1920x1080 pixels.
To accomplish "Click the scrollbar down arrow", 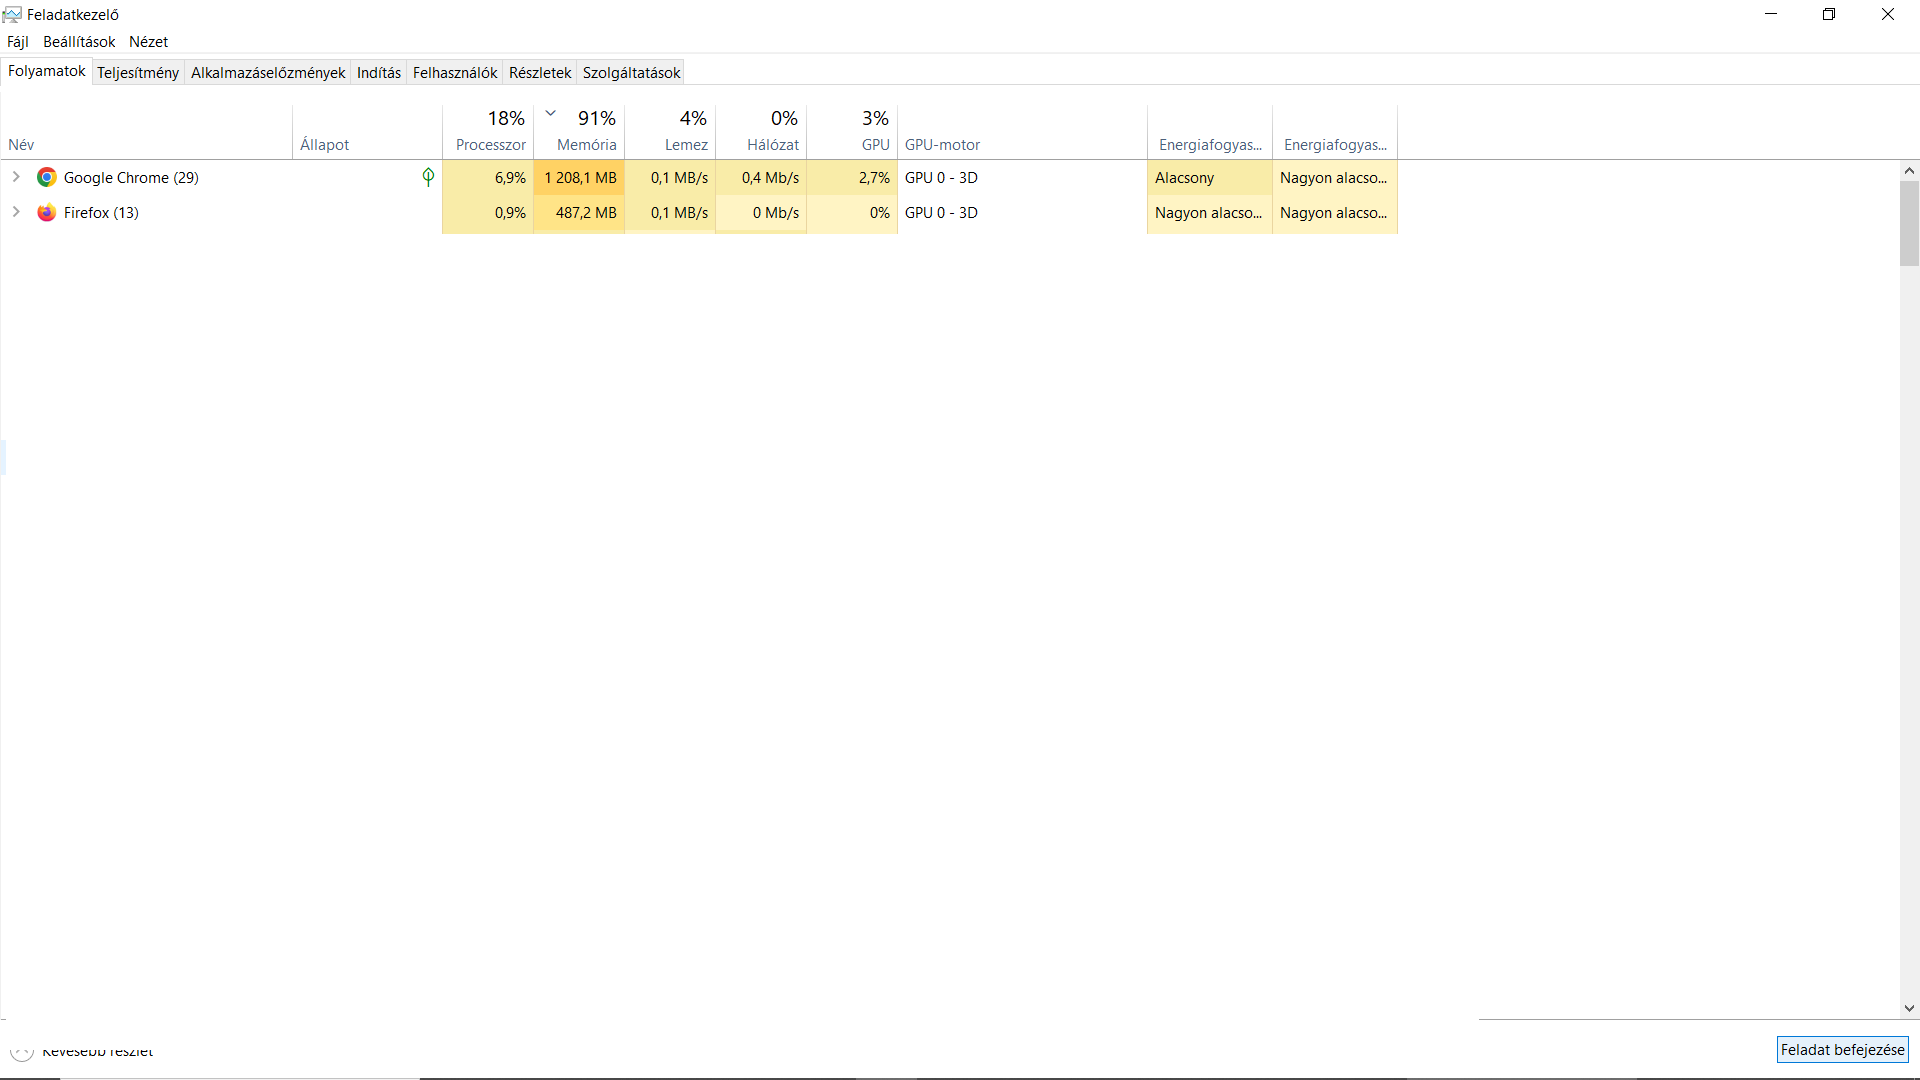I will point(1909,1009).
